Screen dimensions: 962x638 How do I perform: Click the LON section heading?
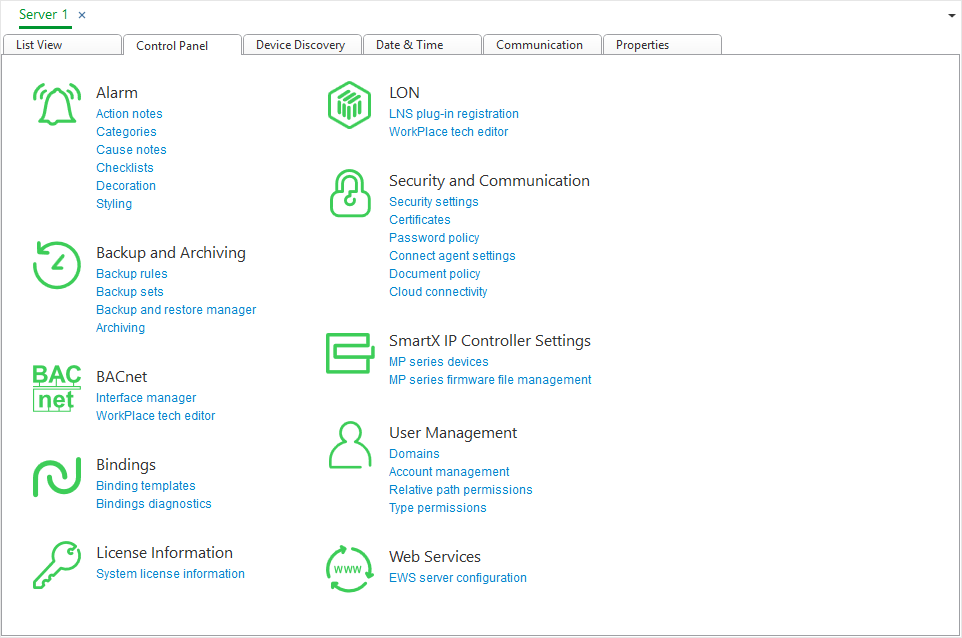tap(404, 93)
